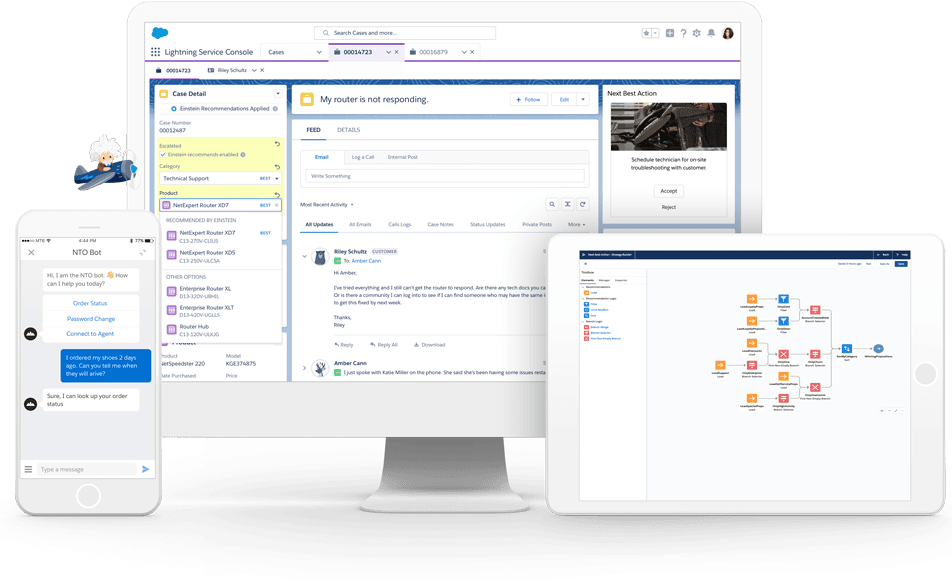The height and width of the screenshot is (586, 952).
Task: Send the chat message on phone
Action: coord(146,469)
